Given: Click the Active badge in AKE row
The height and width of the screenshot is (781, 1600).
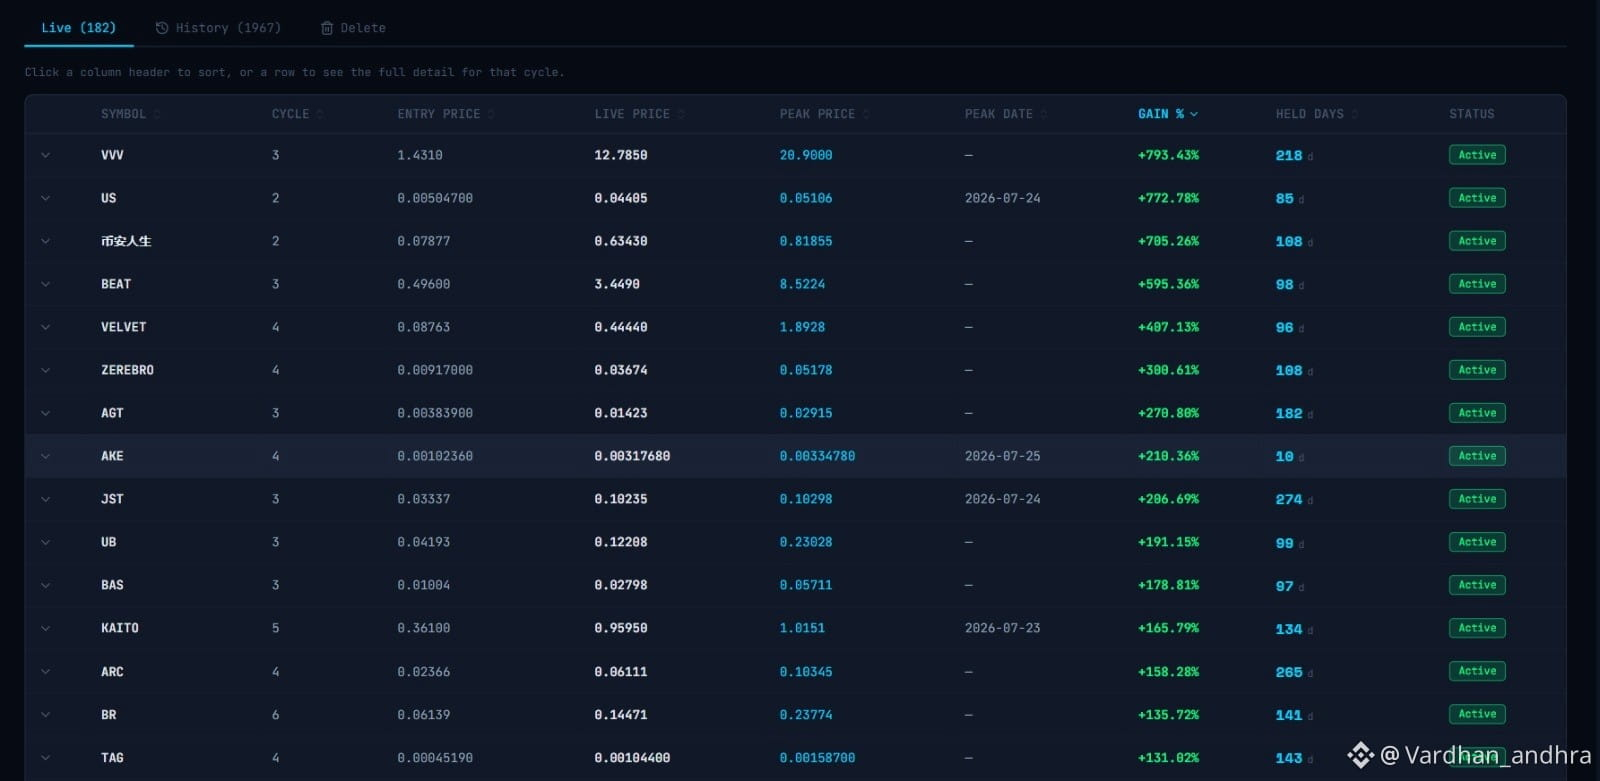Looking at the screenshot, I should [x=1477, y=456].
